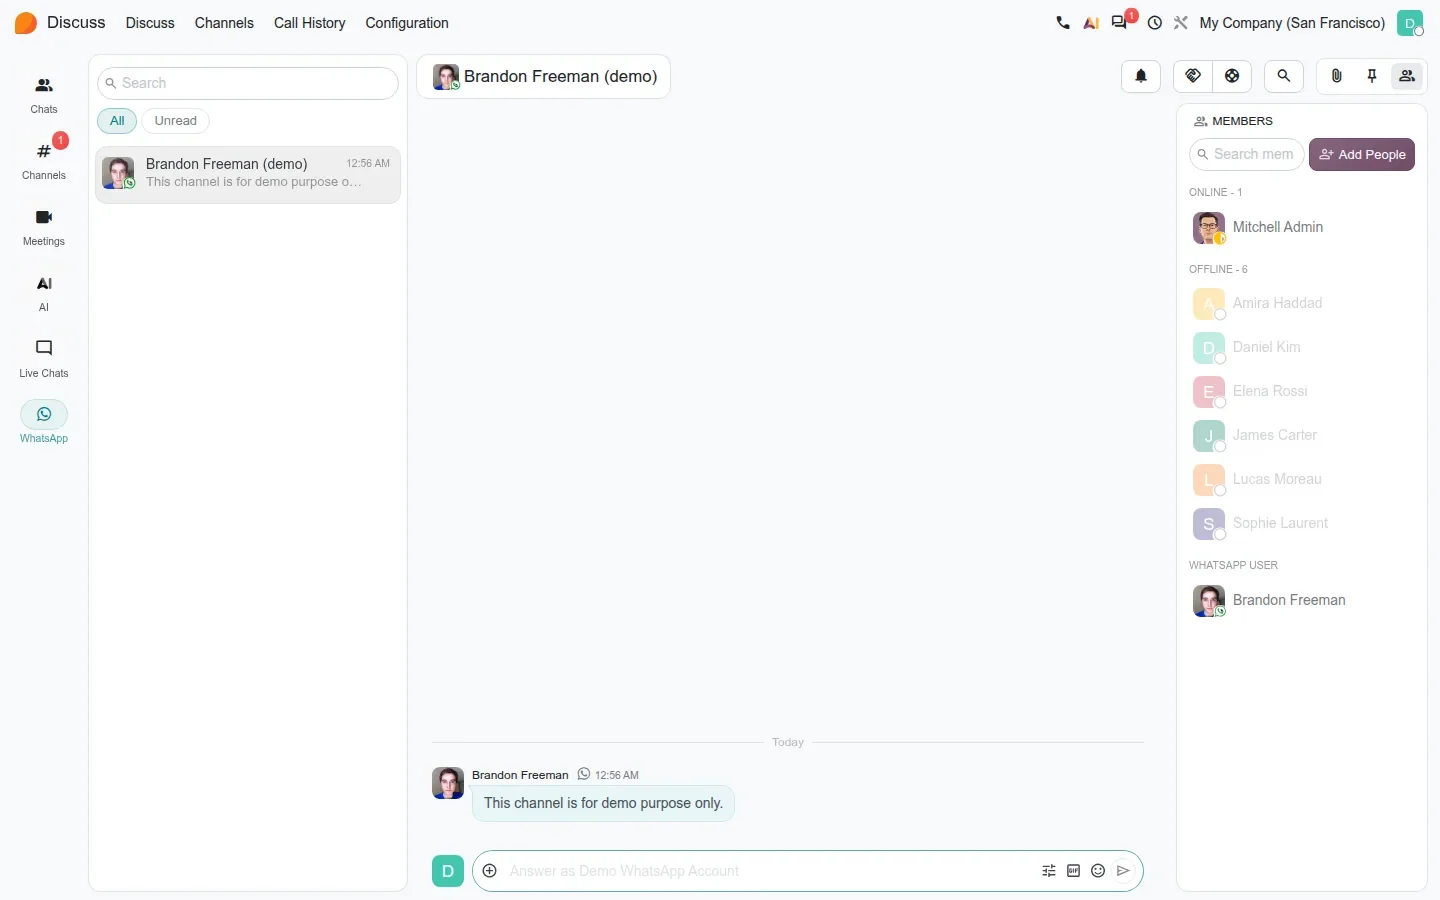Open the Configuration menu
Image resolution: width=1440 pixels, height=900 pixels.
407,23
